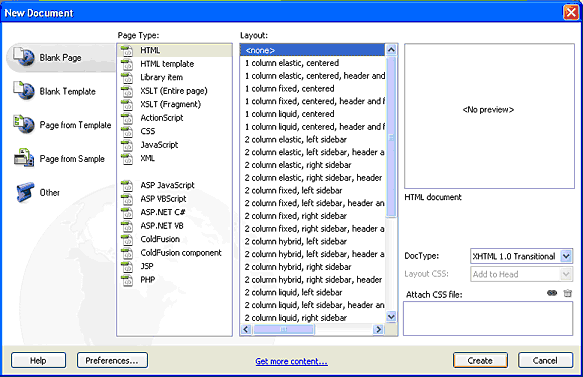Click the ASP VBScript file icon
This screenshot has width=583, height=377.
[x=127, y=199]
